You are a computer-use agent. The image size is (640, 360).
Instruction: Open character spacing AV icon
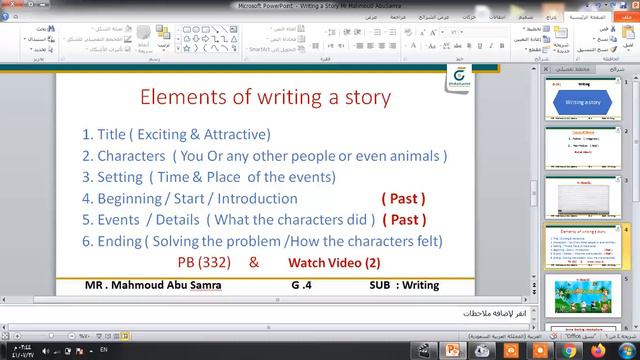(x=446, y=46)
